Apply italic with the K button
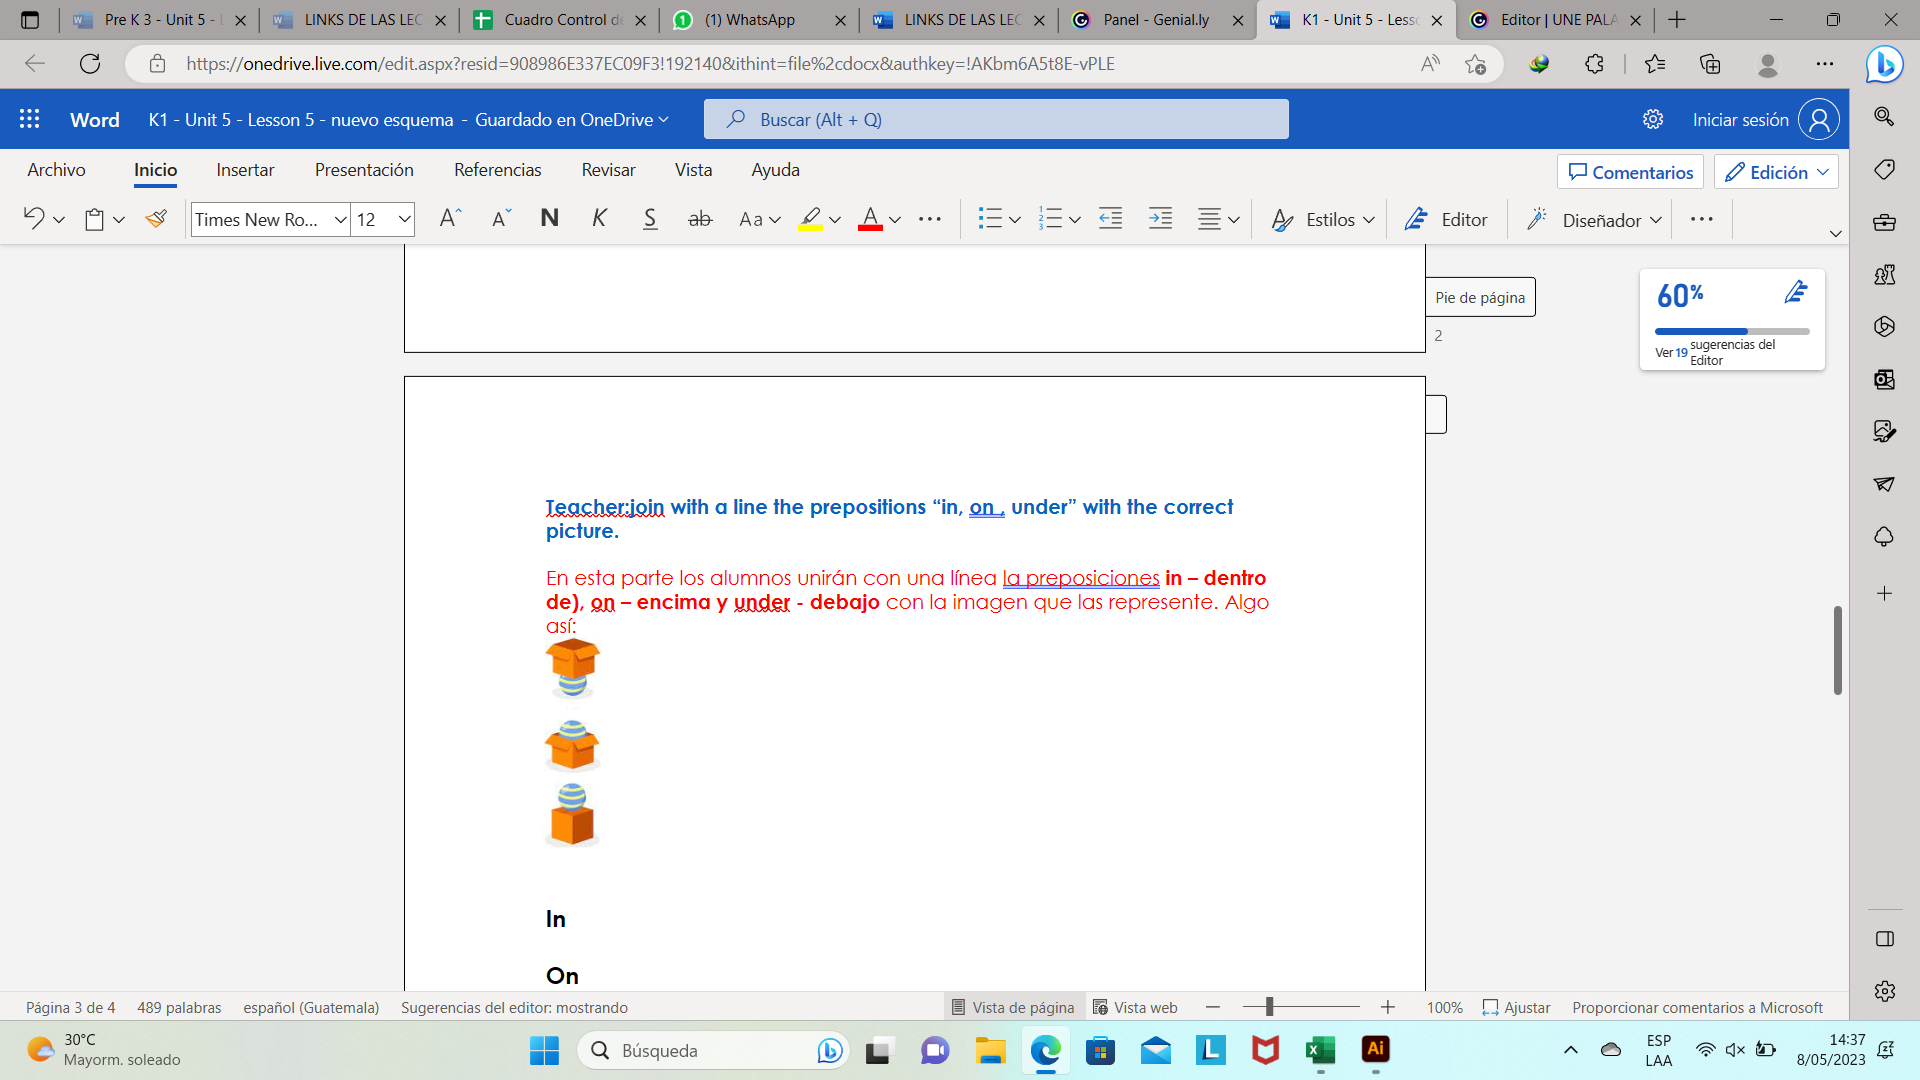The width and height of the screenshot is (1920, 1080). tap(599, 219)
